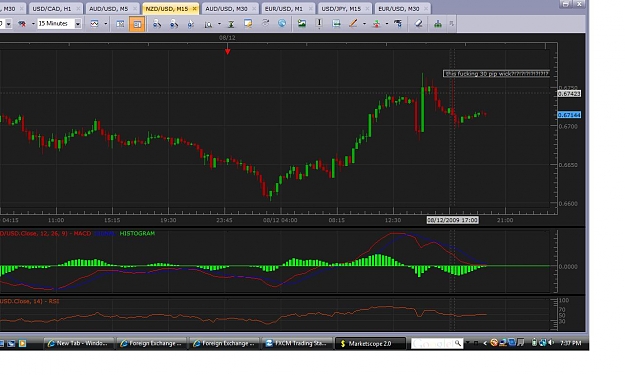Open New Tab window in taskbar
Image resolution: width=625 pixels, height=375 pixels.
[x=78, y=343]
